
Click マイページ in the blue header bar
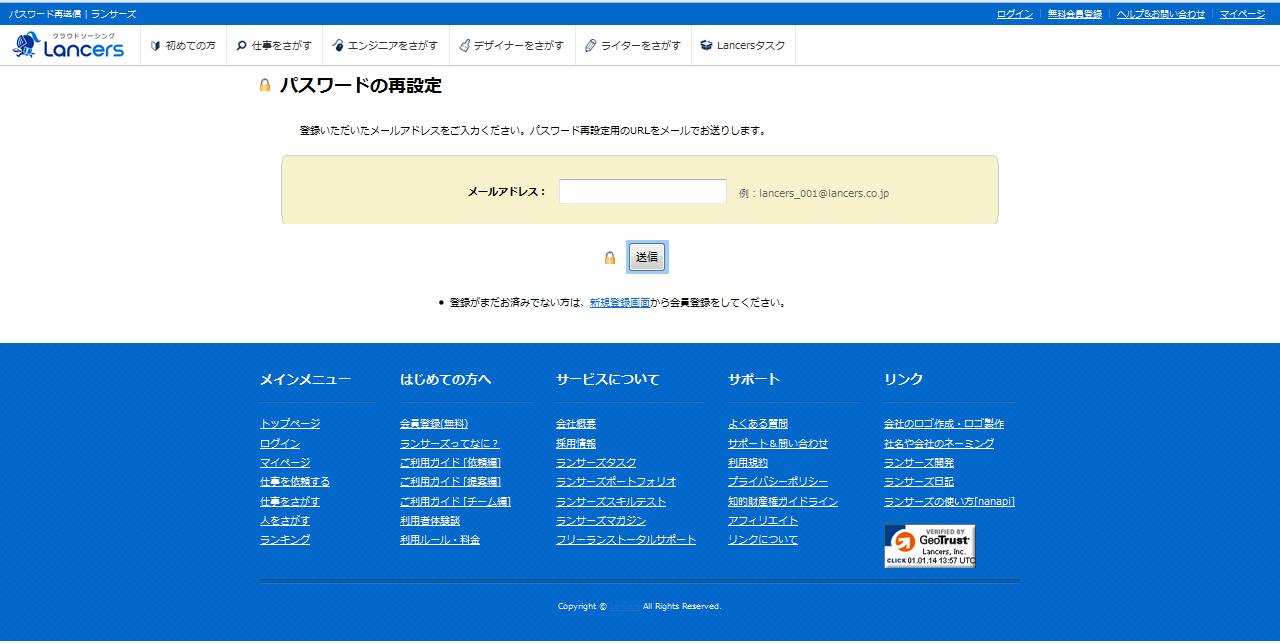tap(1242, 14)
